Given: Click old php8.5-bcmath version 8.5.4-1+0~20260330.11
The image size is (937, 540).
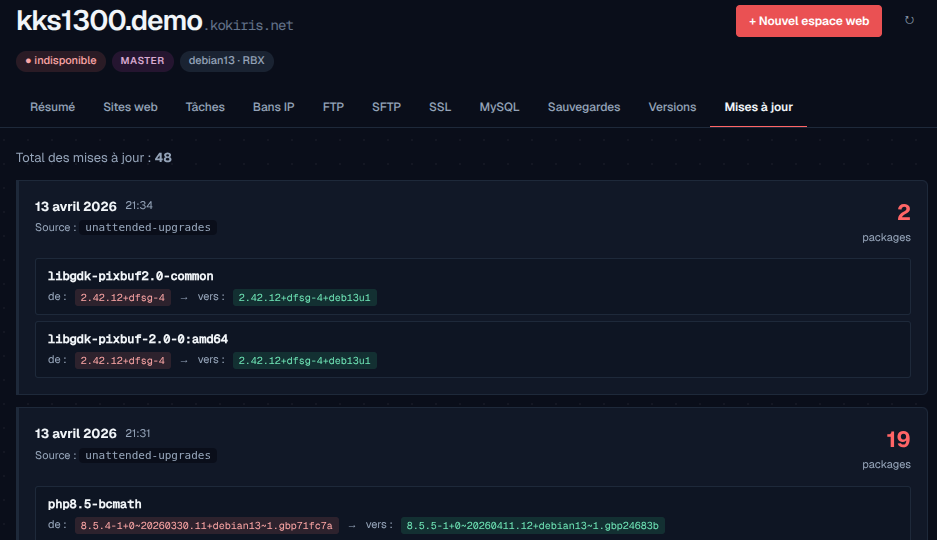Looking at the screenshot, I should (x=207, y=526).
